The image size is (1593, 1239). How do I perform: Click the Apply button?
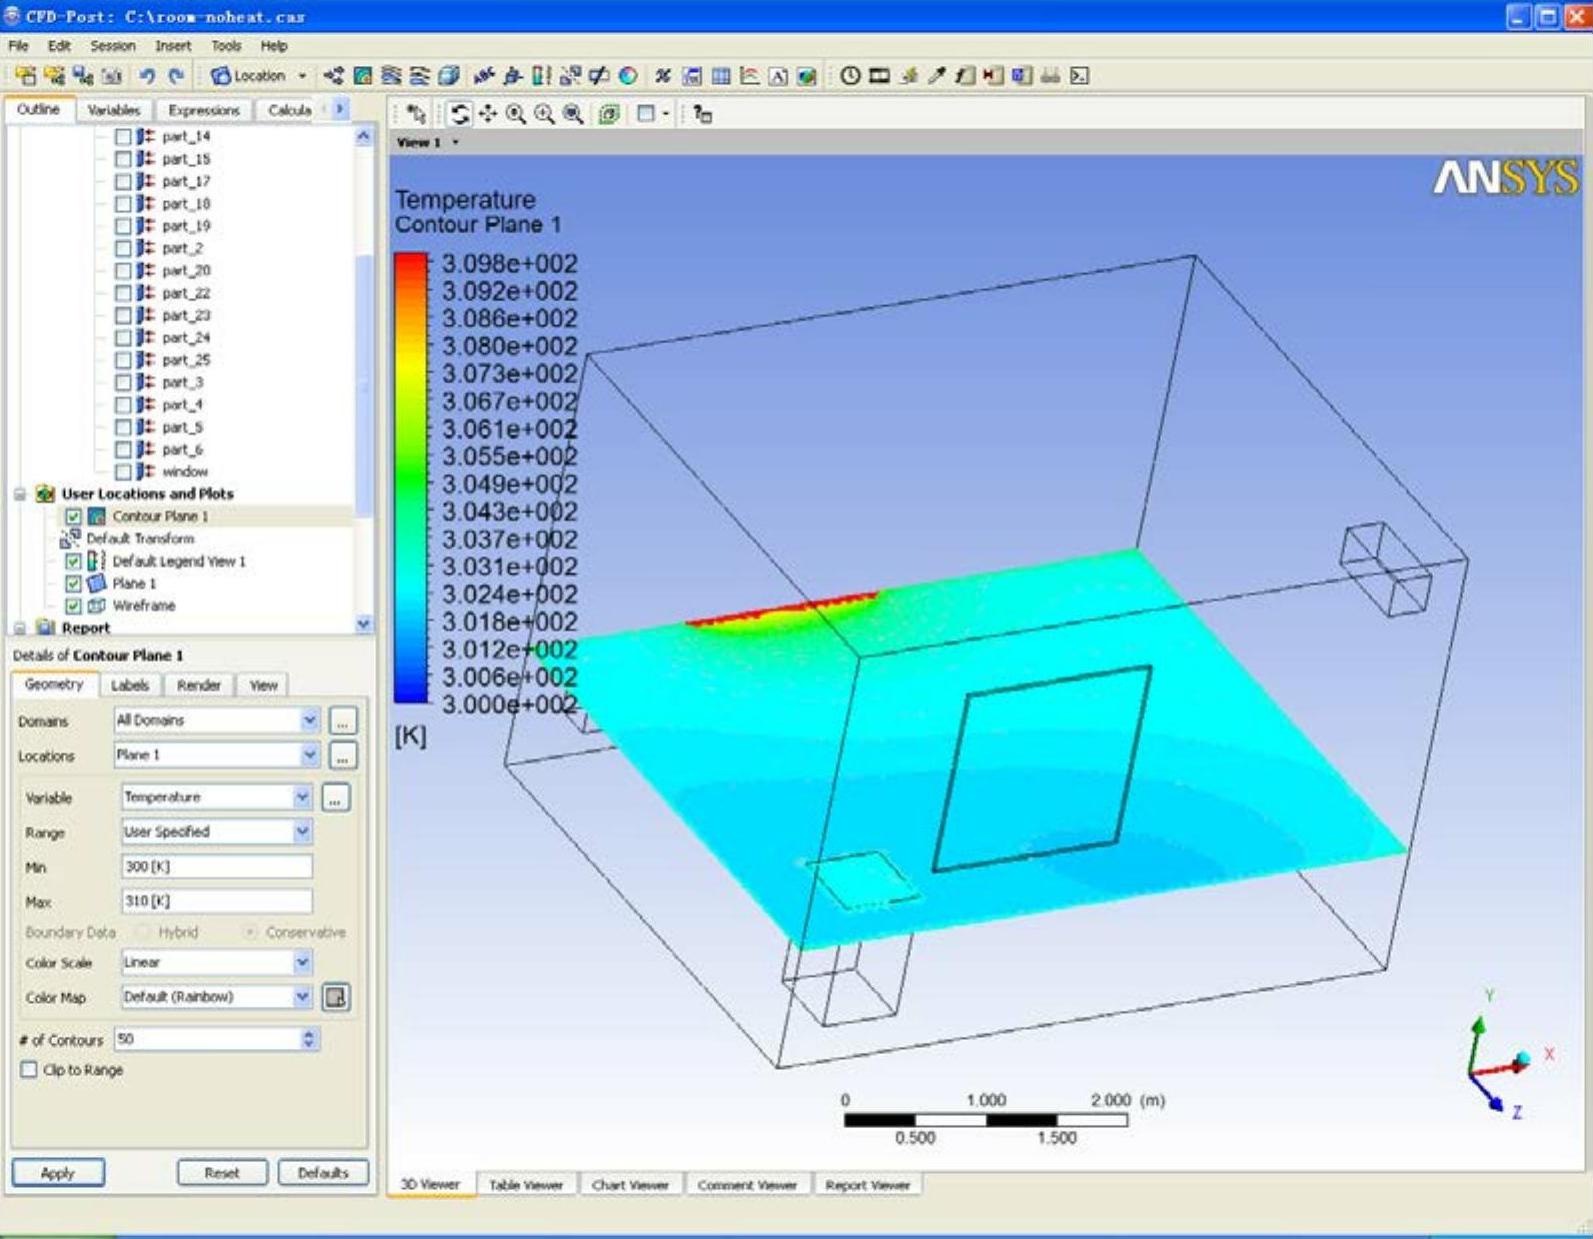[x=58, y=1173]
